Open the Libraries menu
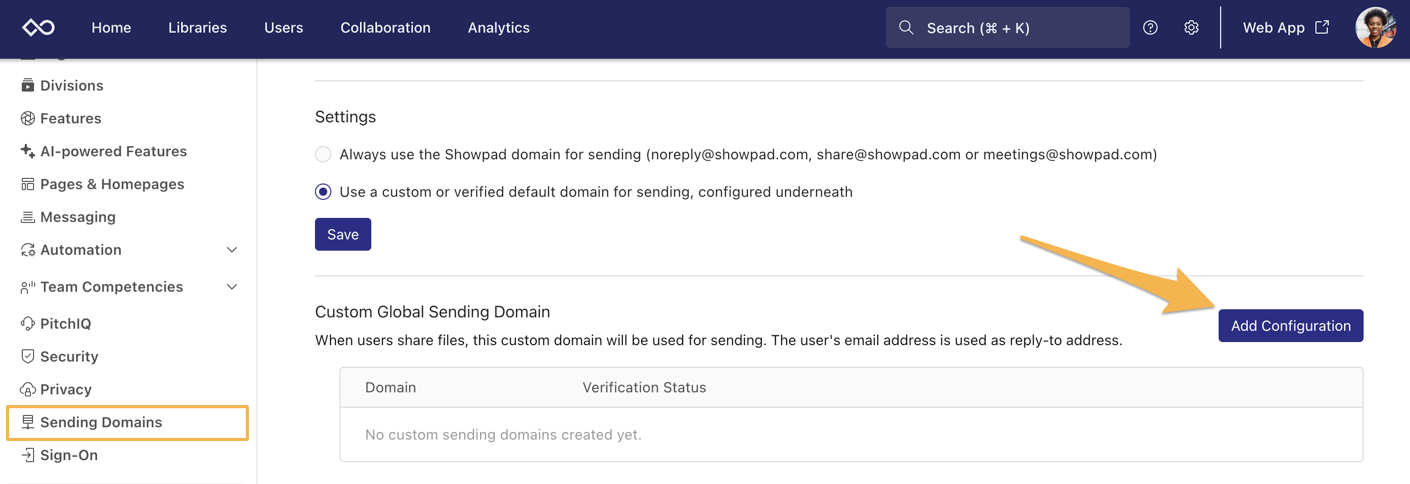 tap(197, 28)
